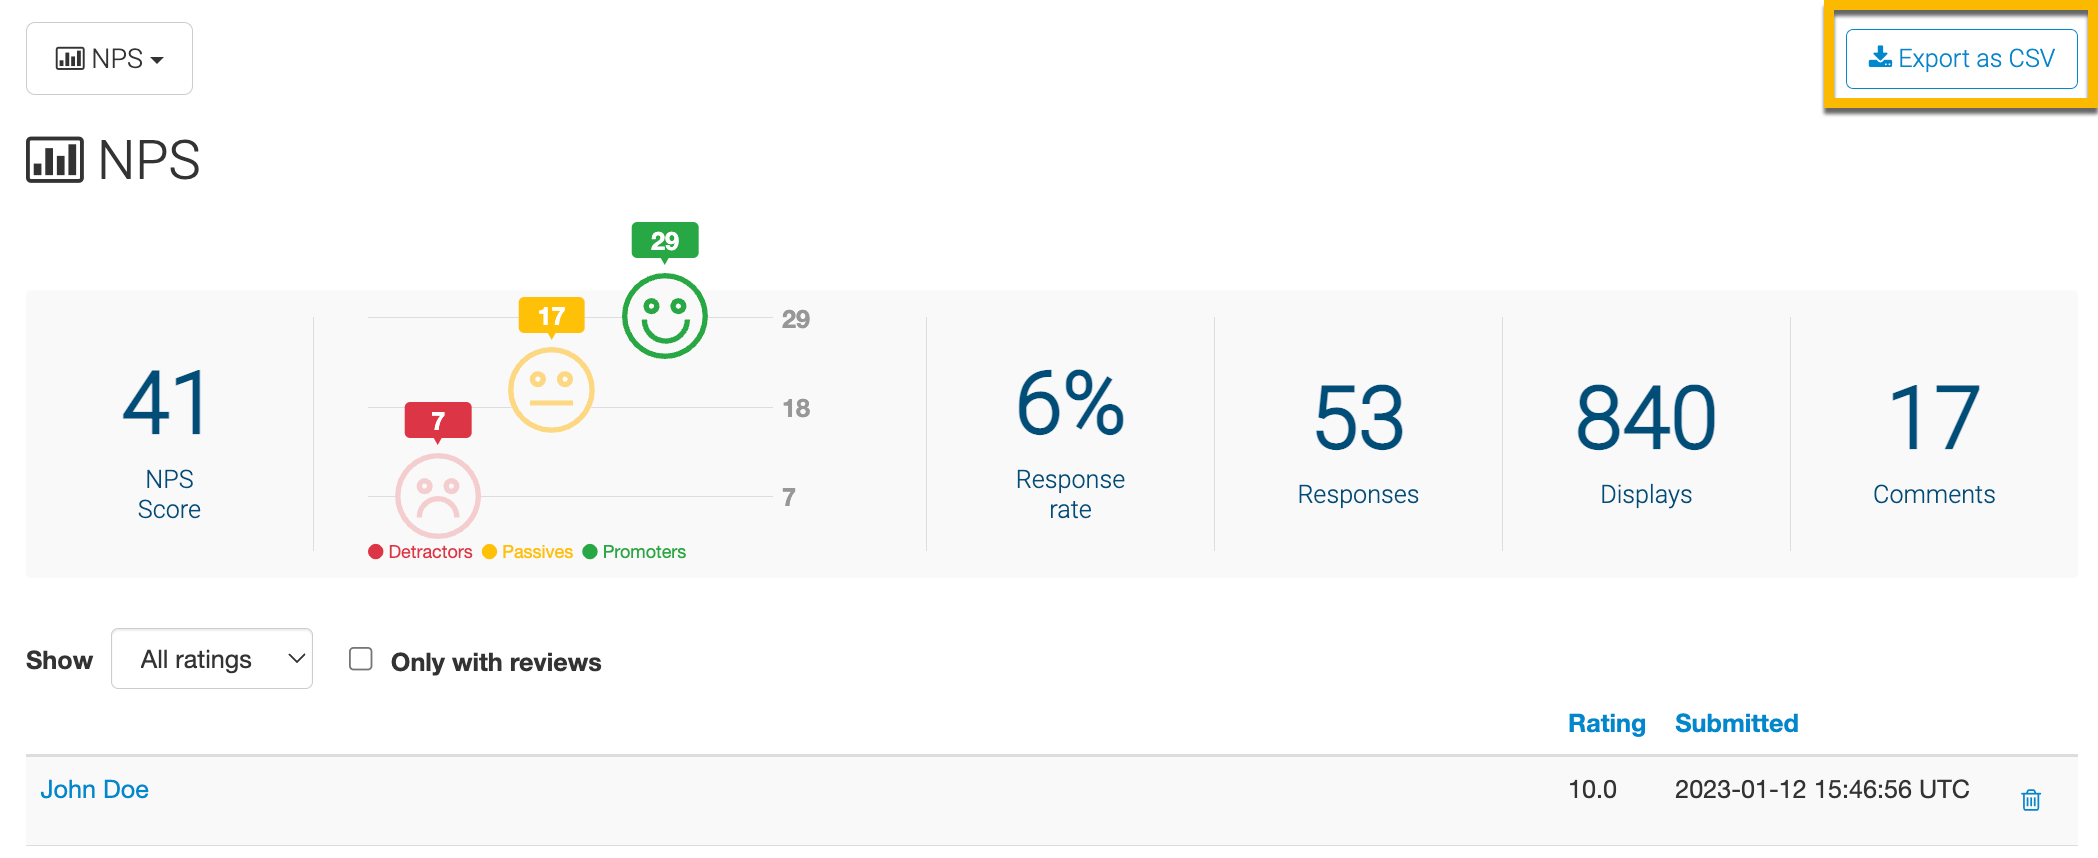This screenshot has width=2098, height=858.
Task: Click the yellow 17 passives count badge
Action: (x=551, y=316)
